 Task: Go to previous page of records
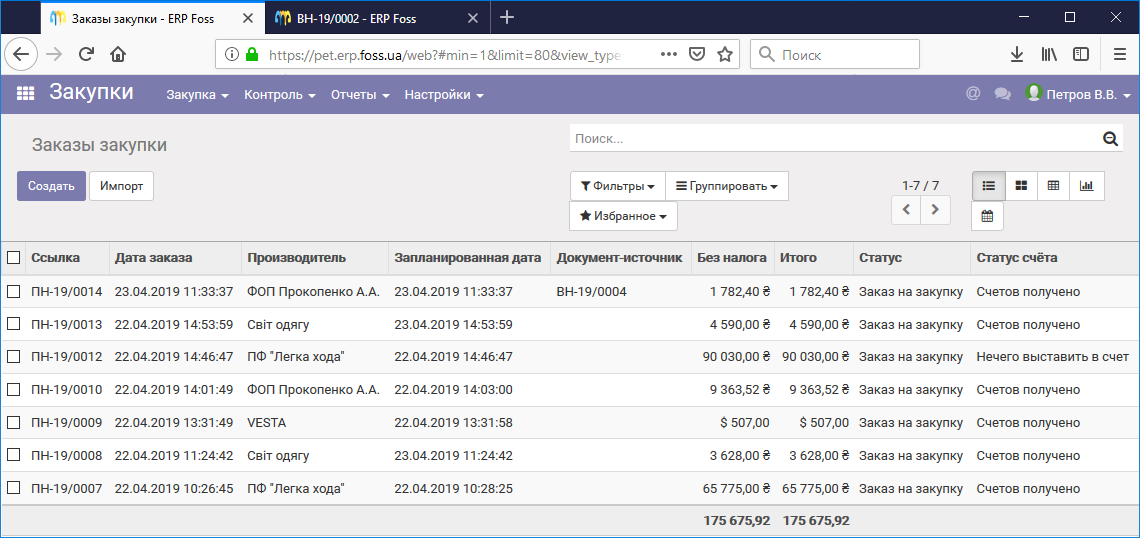coord(906,210)
